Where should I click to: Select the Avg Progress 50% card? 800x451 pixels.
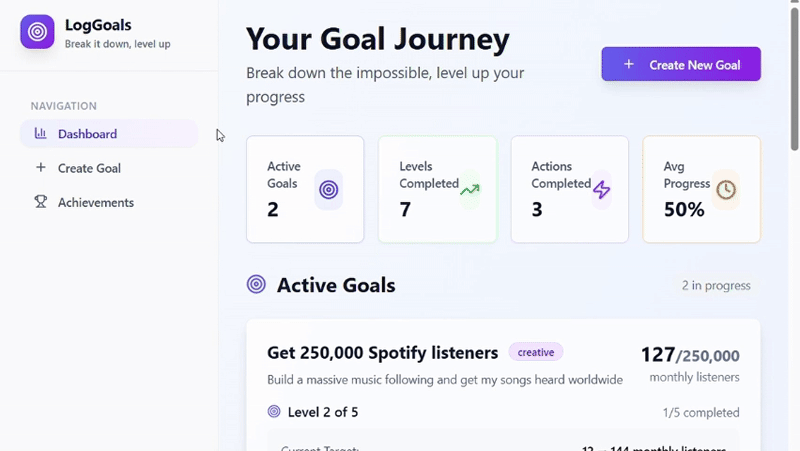pos(701,189)
